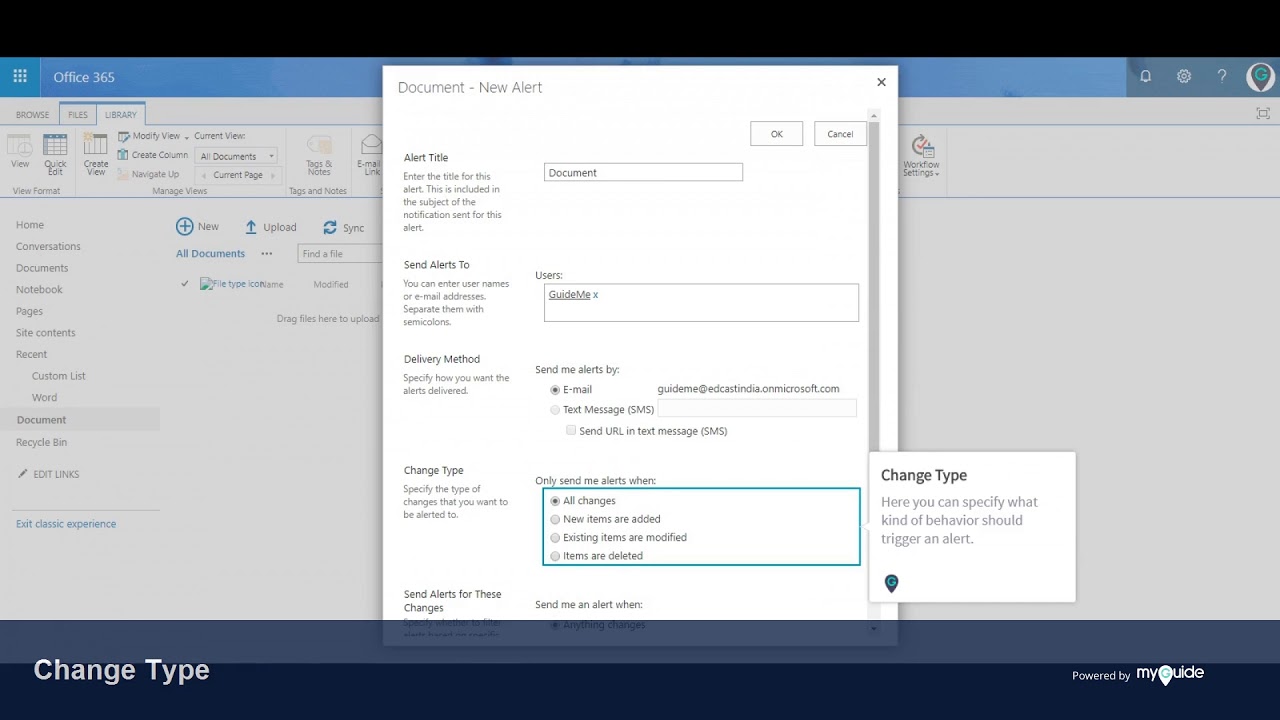Open the Office 365 app launcher
Image resolution: width=1280 pixels, height=720 pixels.
tap(20, 77)
